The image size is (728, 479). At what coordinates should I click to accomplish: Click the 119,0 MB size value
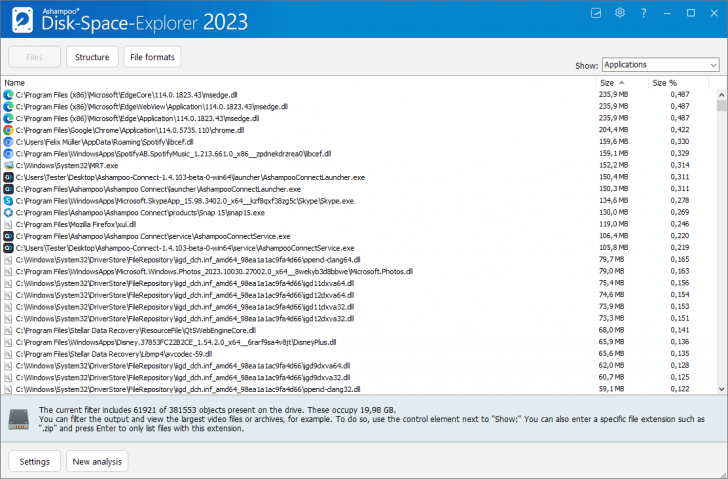[613, 224]
